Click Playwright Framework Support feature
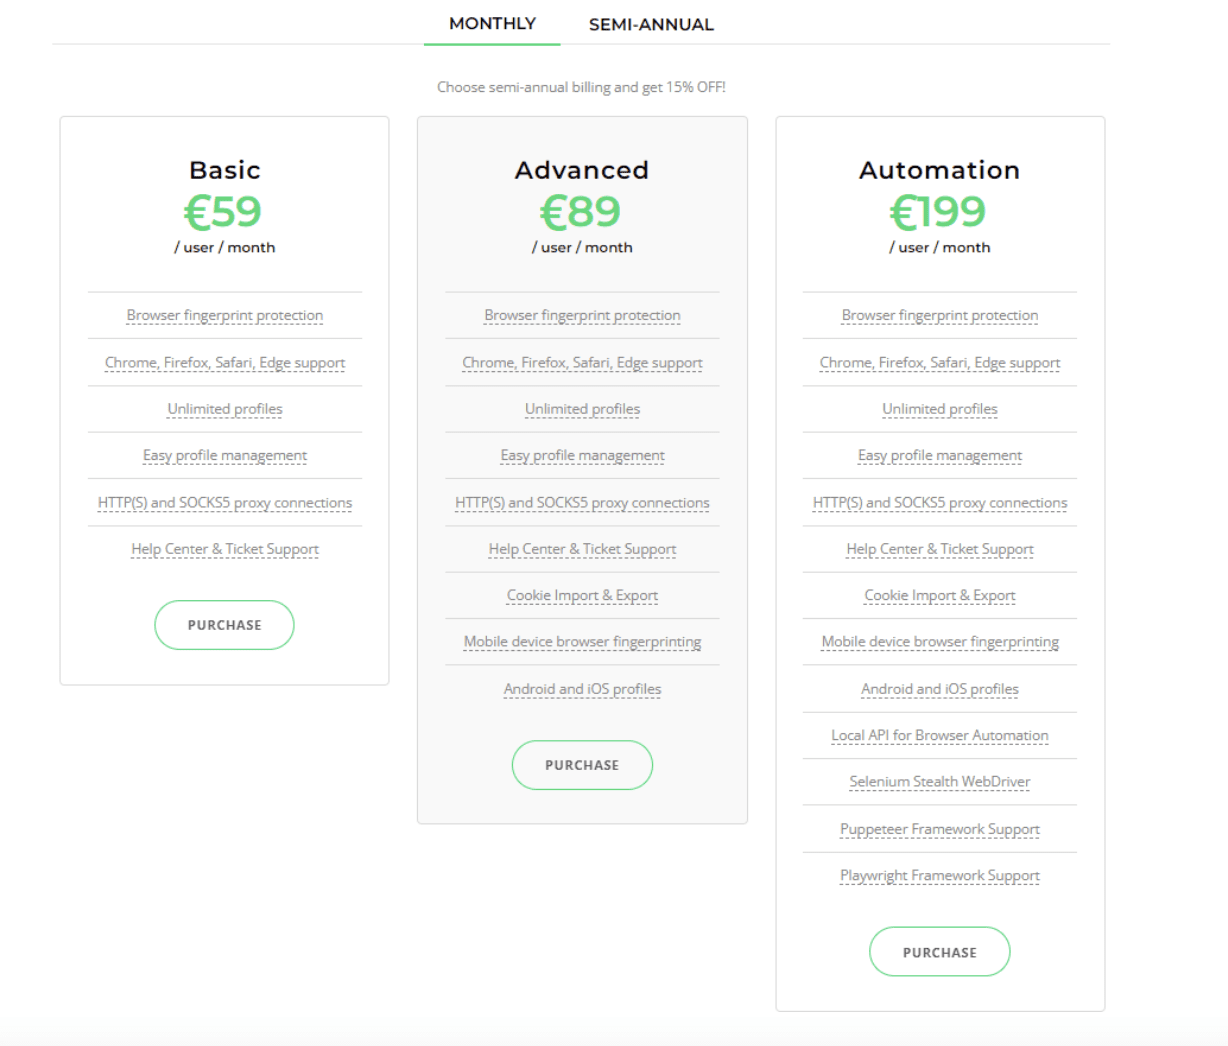 pos(939,875)
